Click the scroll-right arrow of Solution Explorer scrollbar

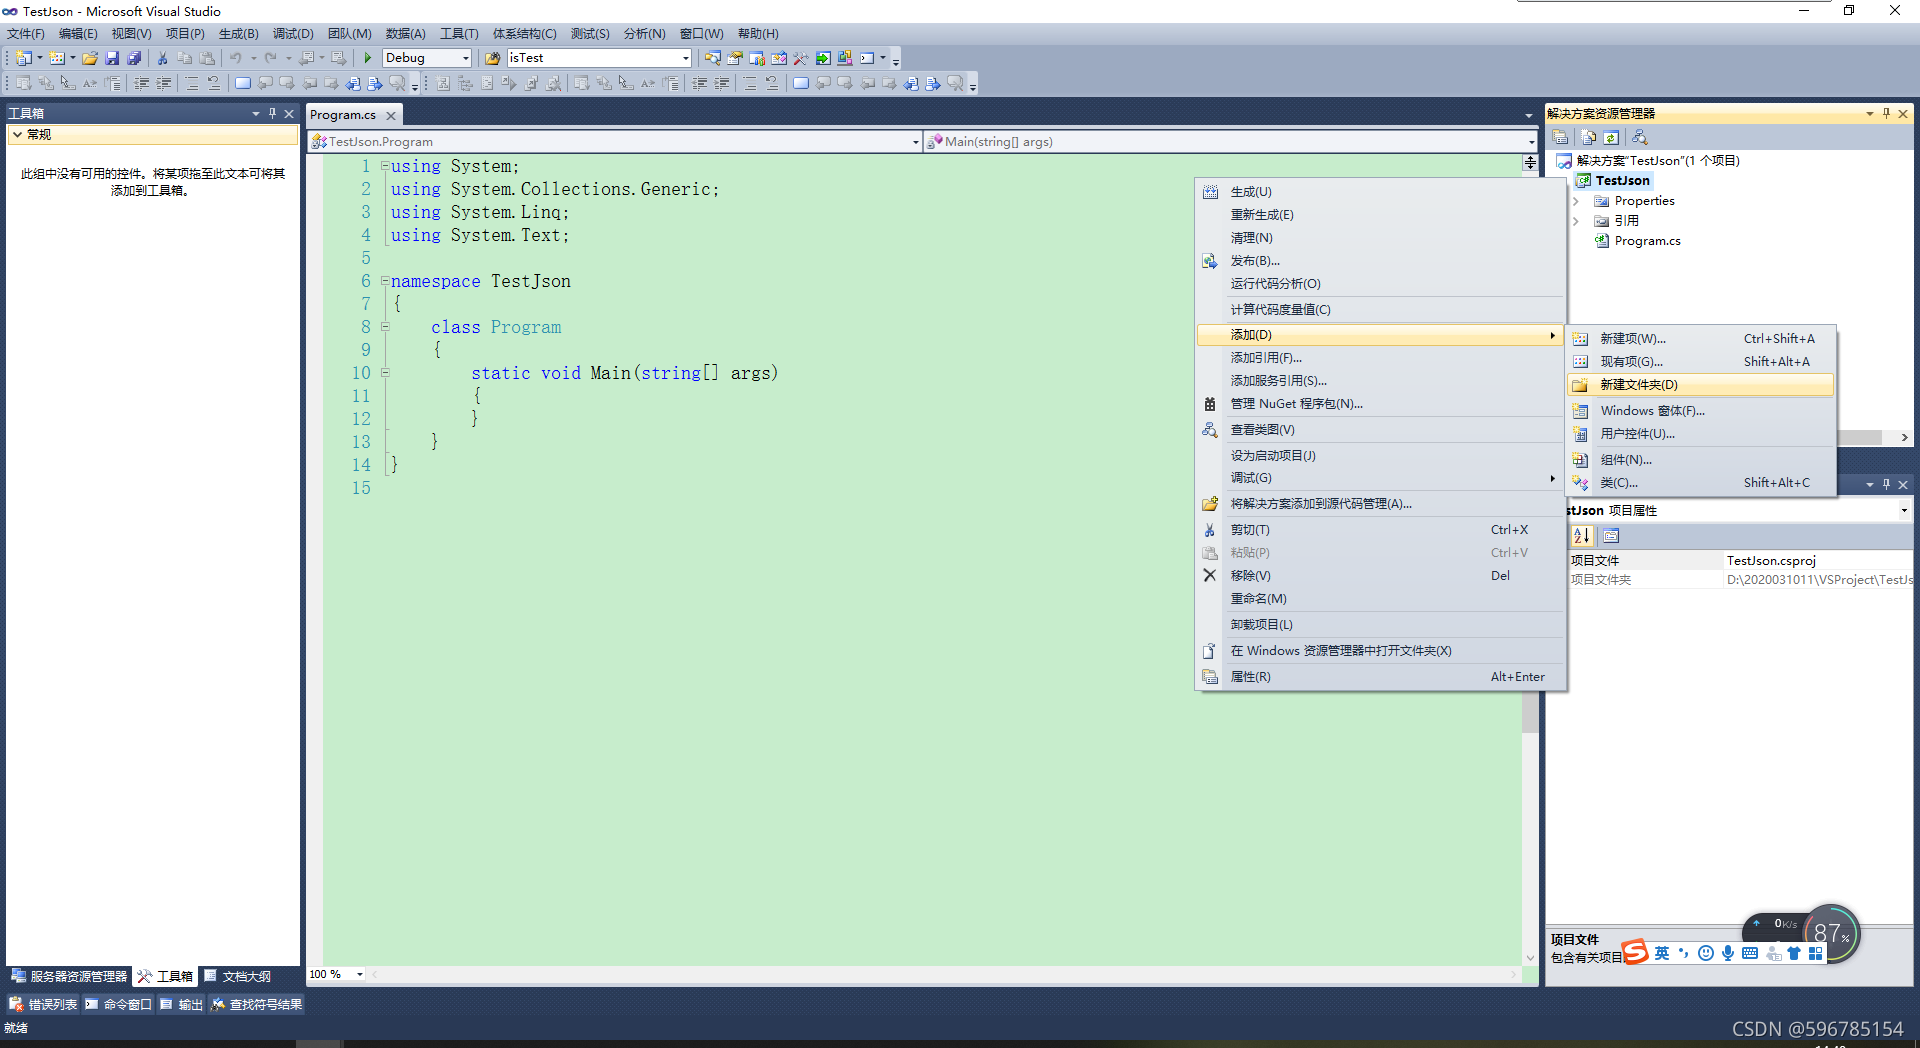click(1904, 438)
